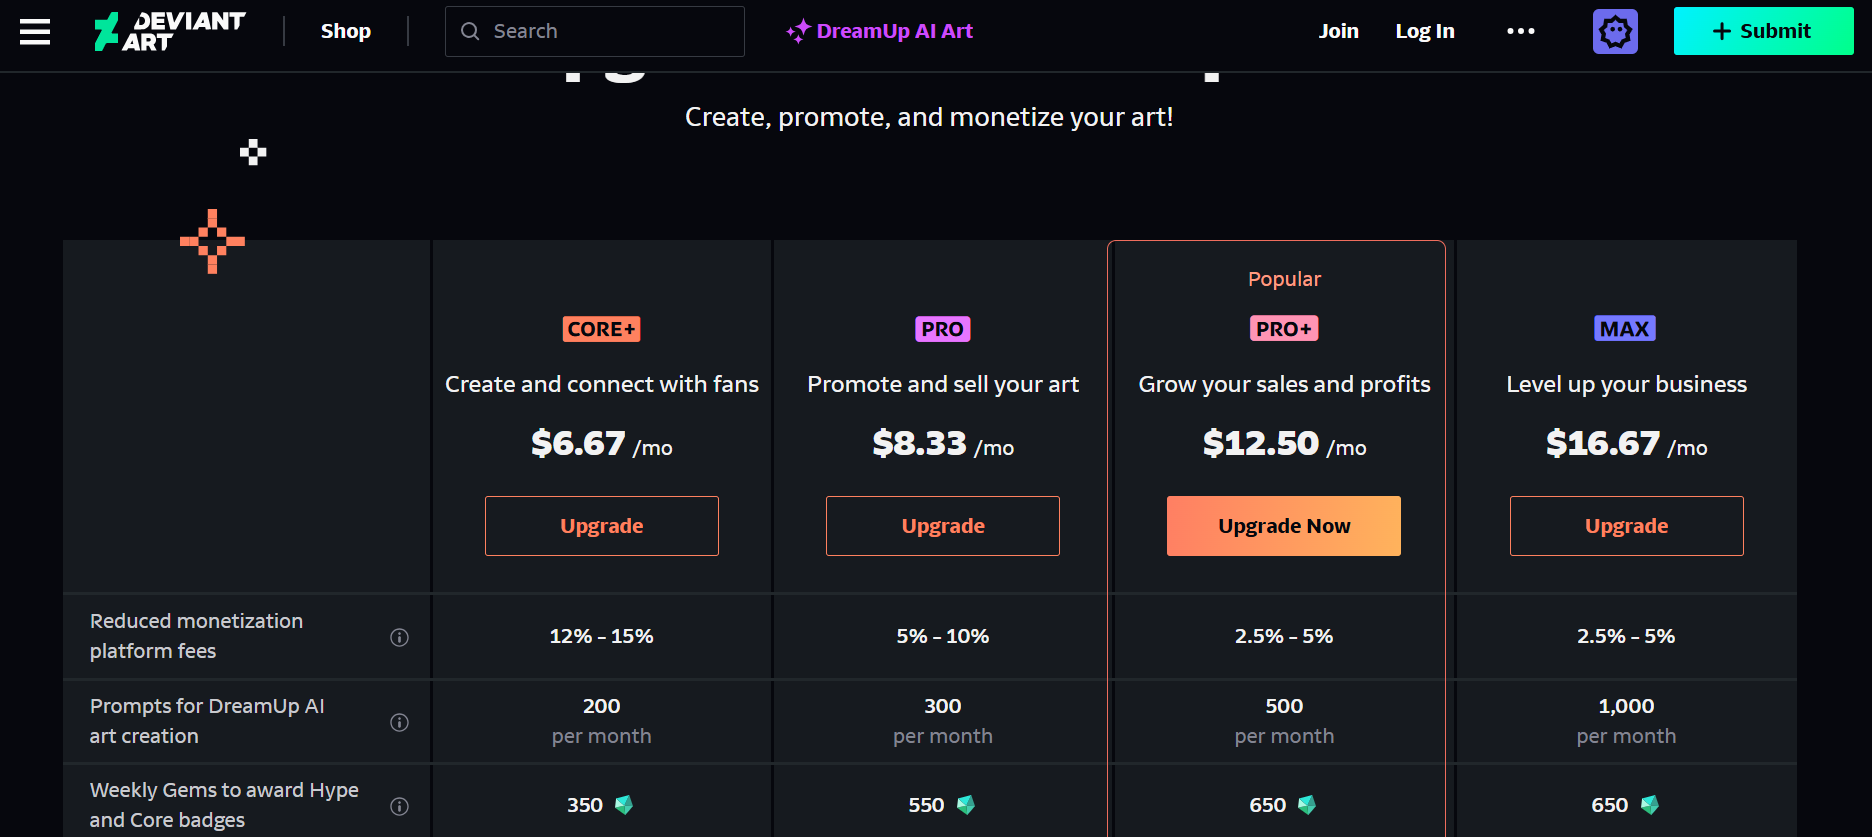This screenshot has width=1872, height=837.
Task: Click the DeviantArt logo
Action: [169, 31]
